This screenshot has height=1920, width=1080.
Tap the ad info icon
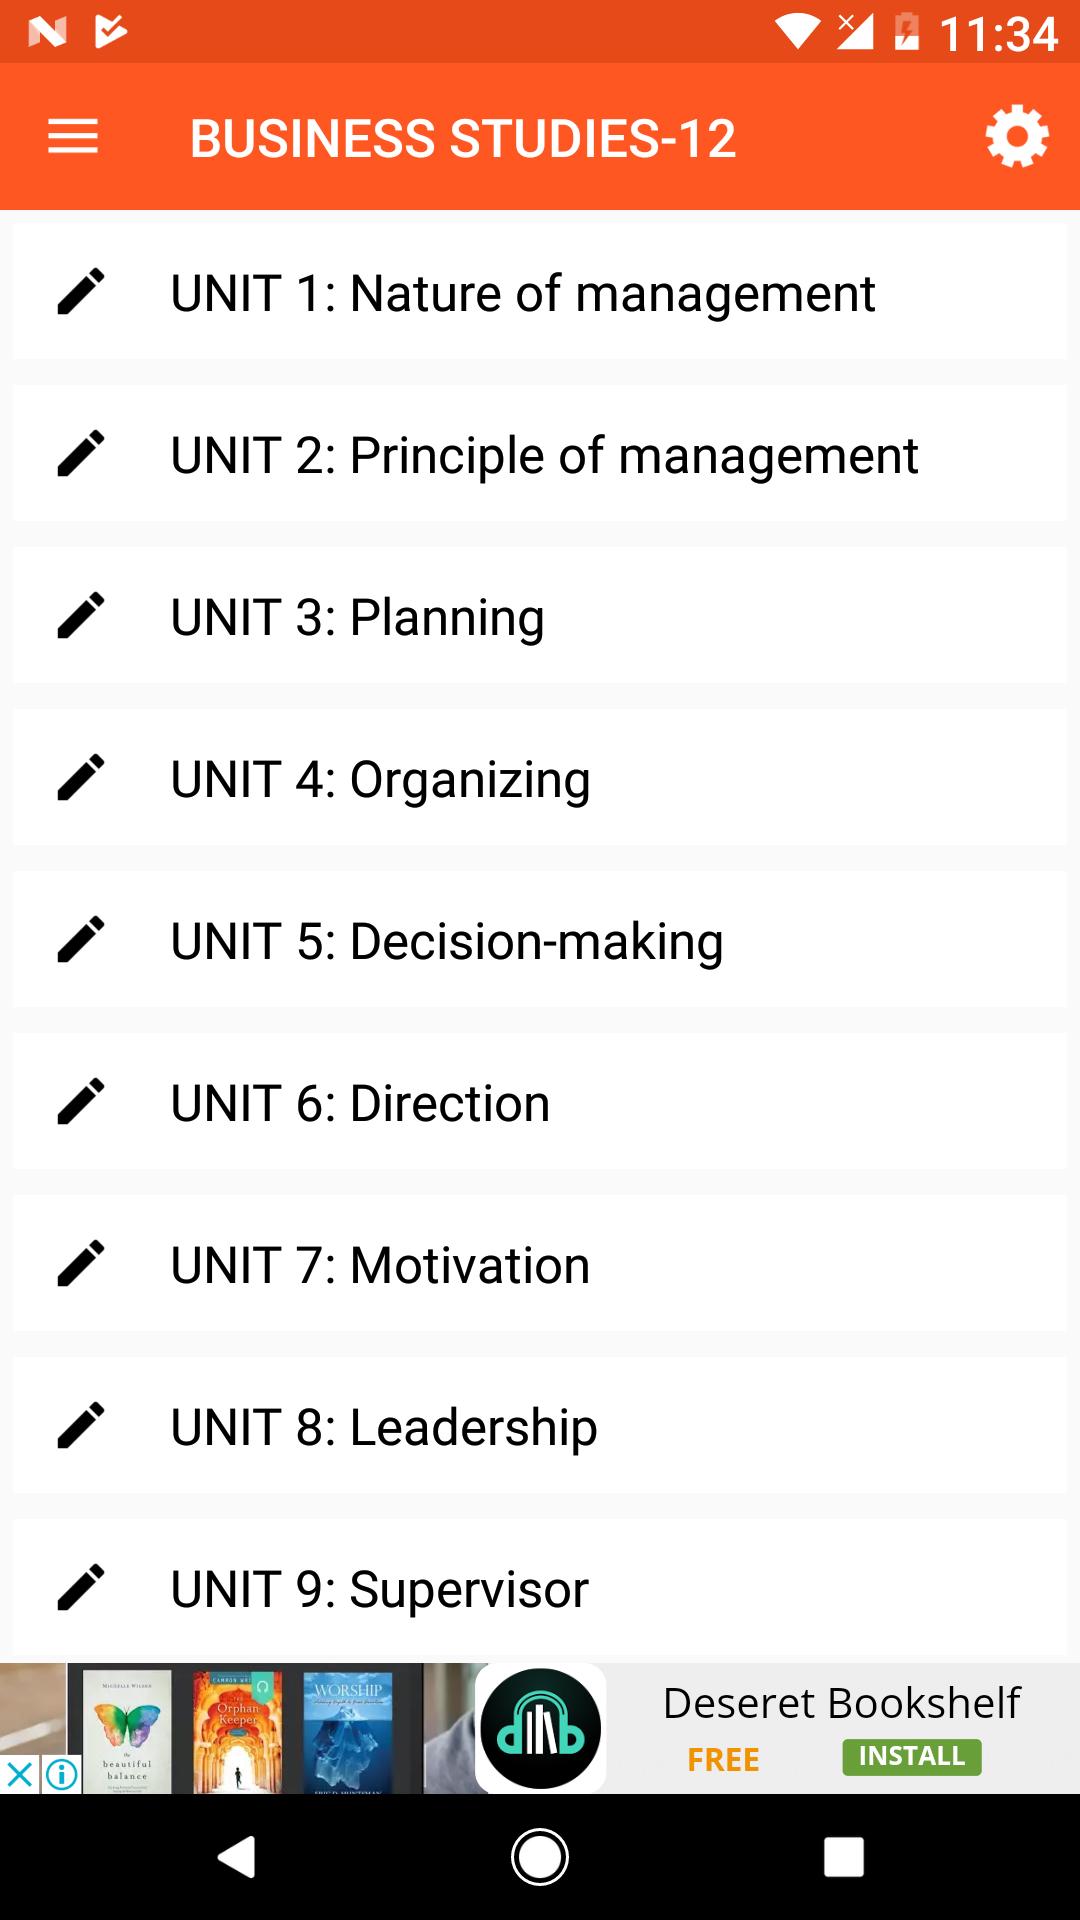tap(61, 1775)
